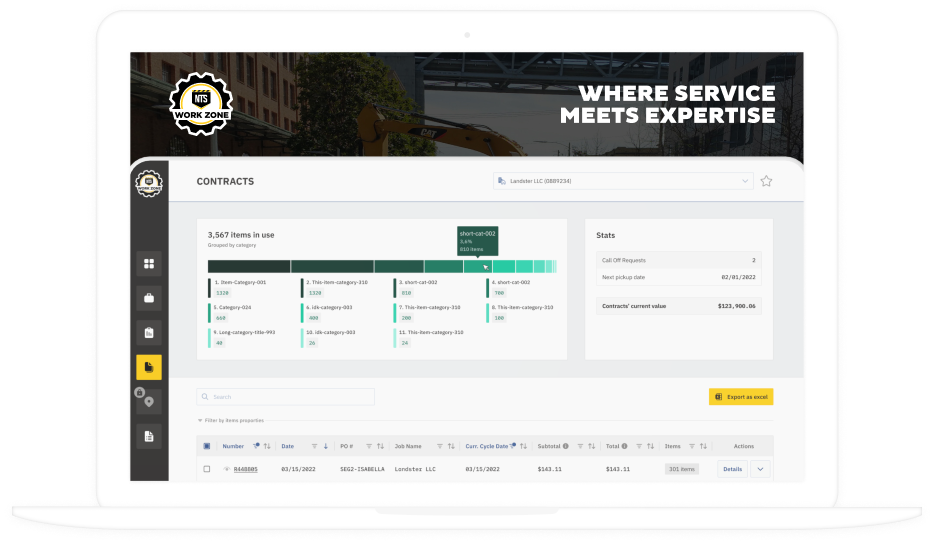The height and width of the screenshot is (544, 934).
Task: Star the current company as favorite
Action: tap(766, 181)
